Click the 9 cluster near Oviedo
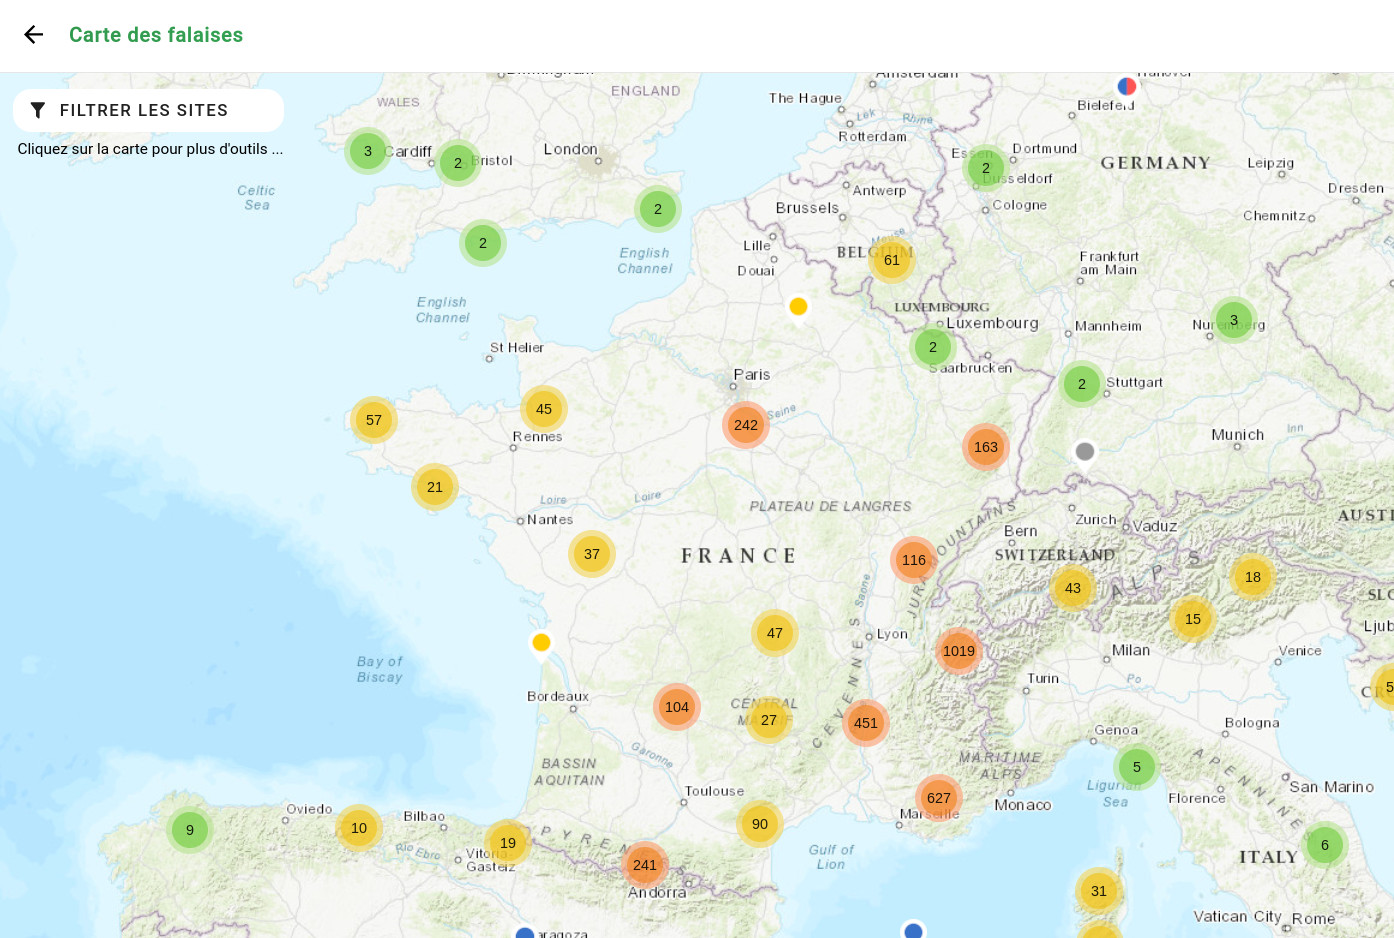The image size is (1394, 938). 190,830
